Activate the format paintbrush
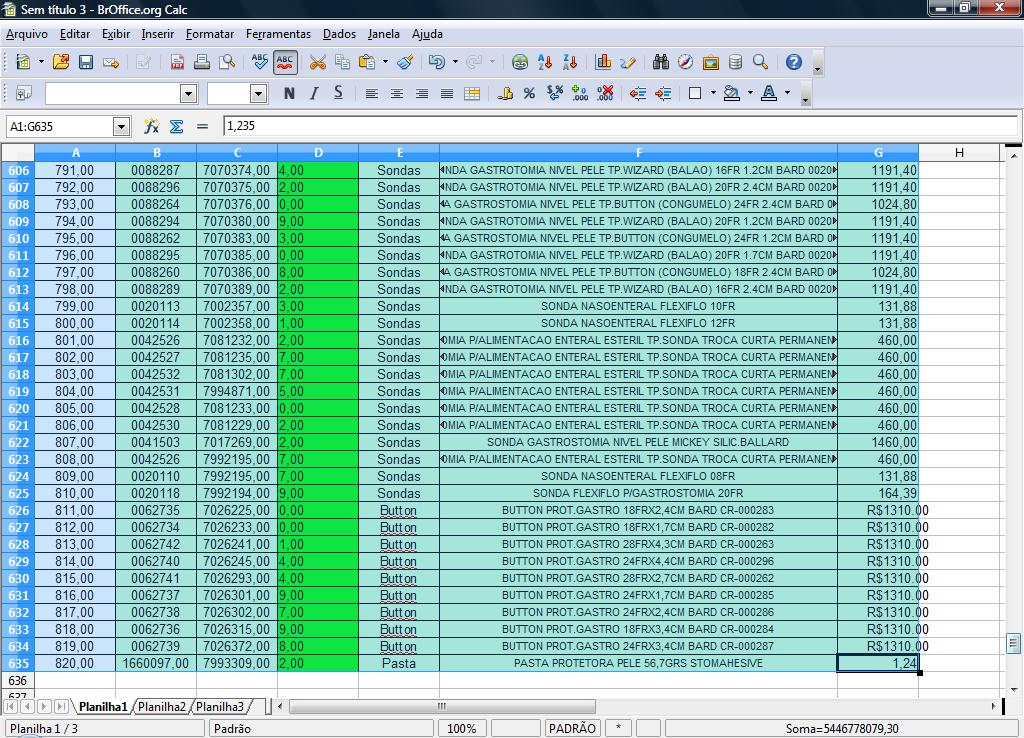The image size is (1024, 738). 406,62
